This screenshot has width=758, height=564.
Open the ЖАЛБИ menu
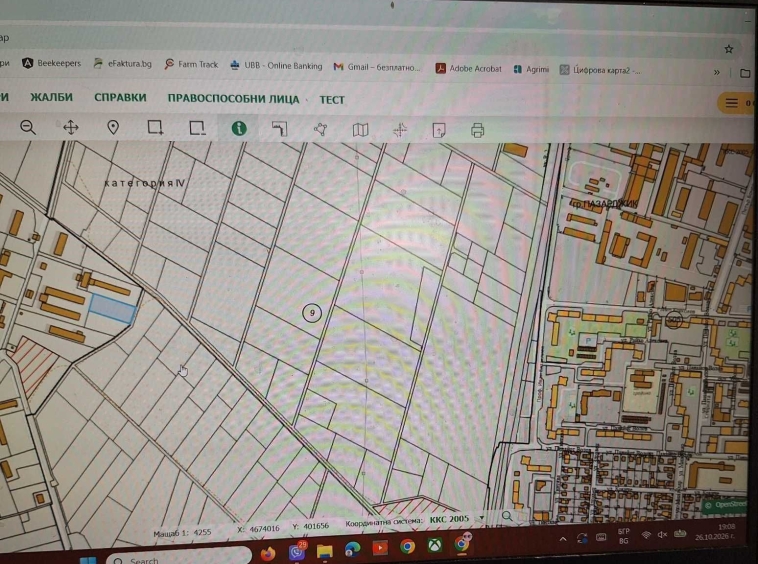click(51, 97)
